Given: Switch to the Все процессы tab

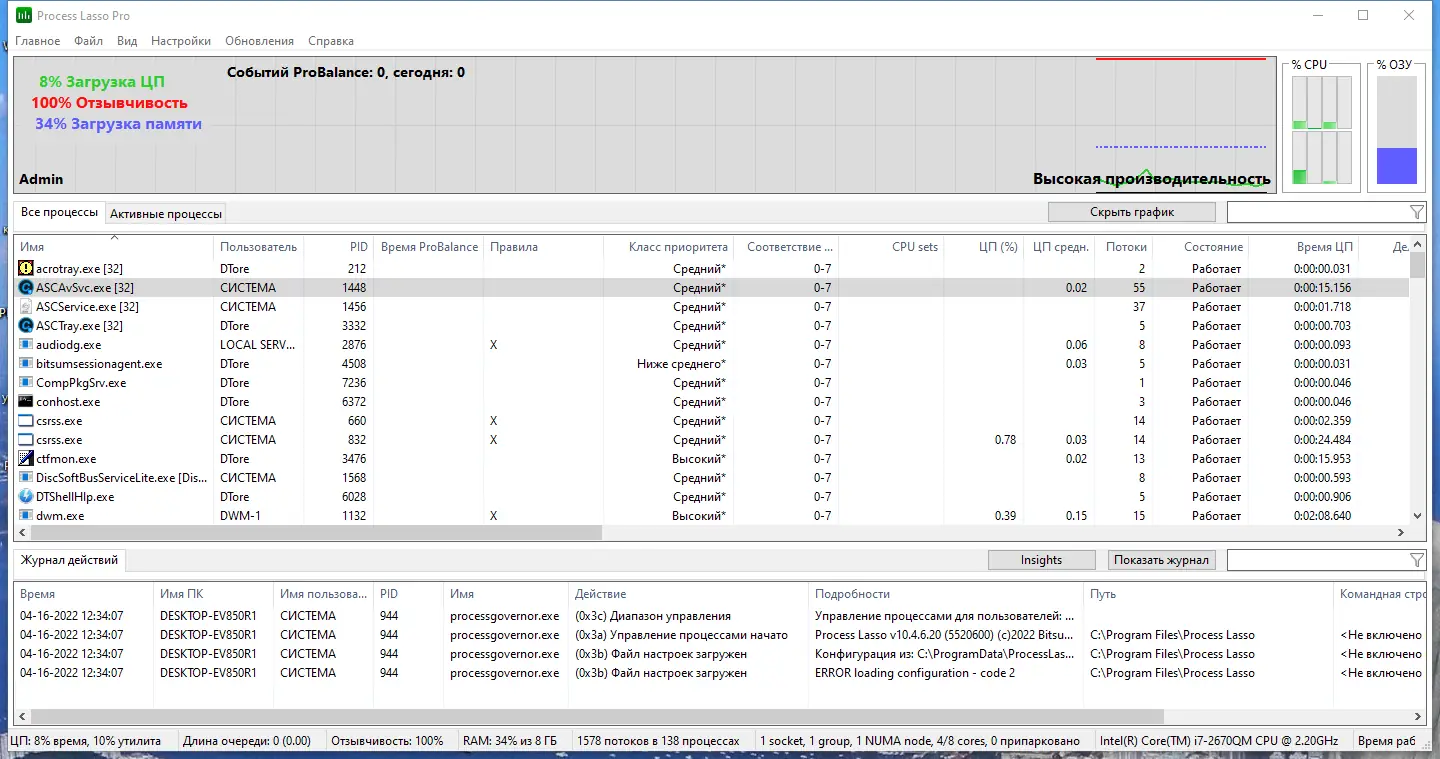Looking at the screenshot, I should pos(60,212).
